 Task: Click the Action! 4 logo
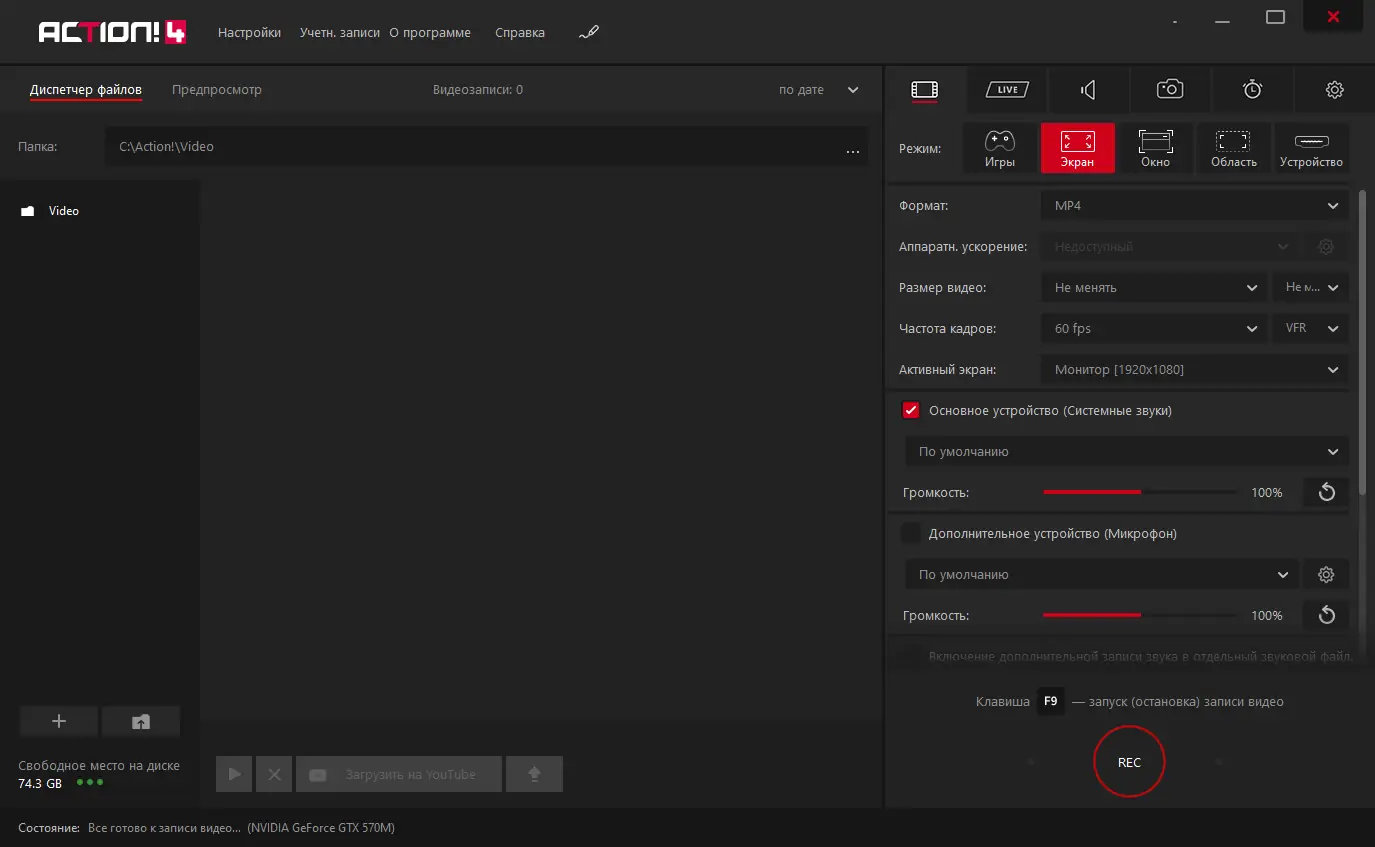[112, 33]
